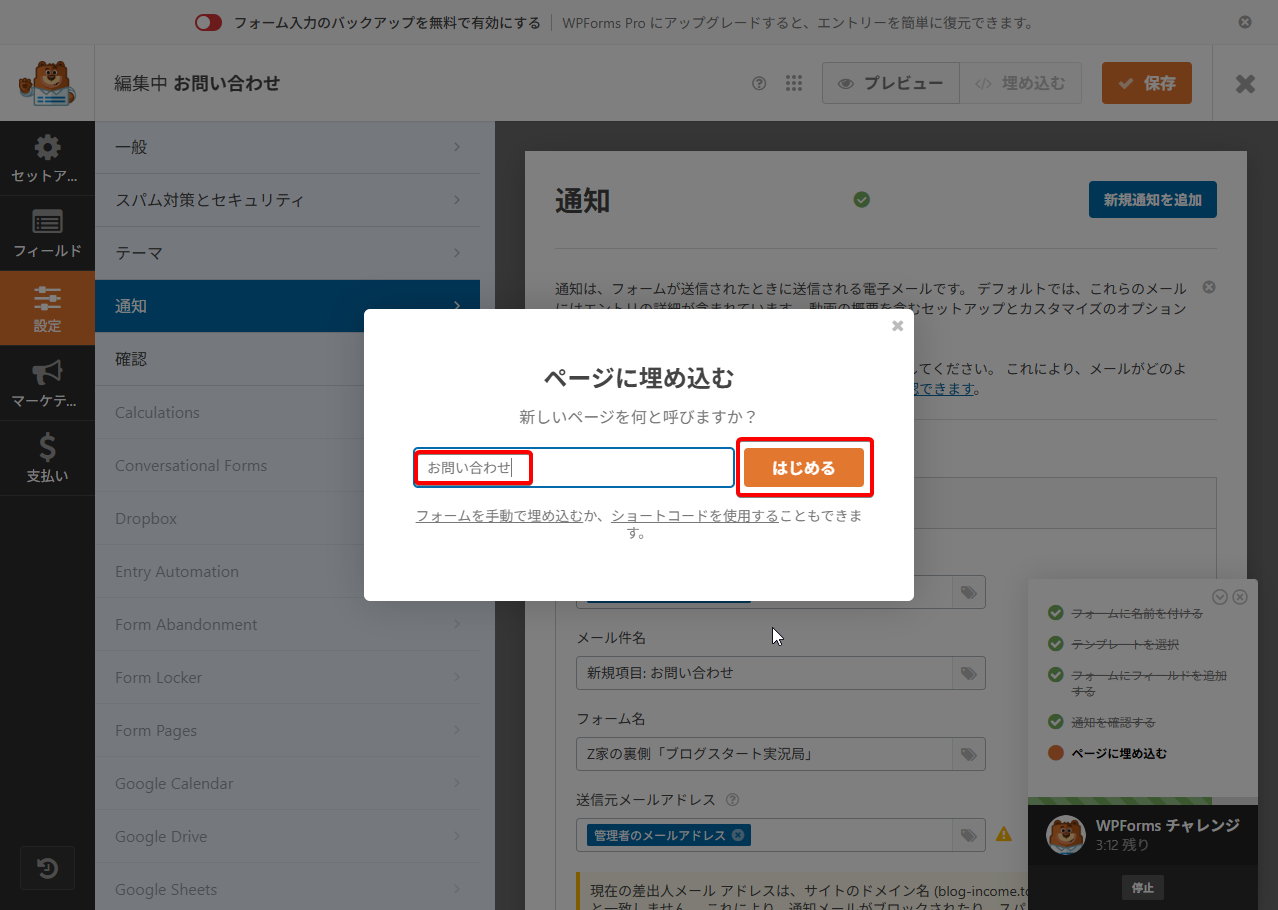The height and width of the screenshot is (910, 1278).
Task: Expand スパム対策とセキュリティ settings section
Action: tap(287, 200)
